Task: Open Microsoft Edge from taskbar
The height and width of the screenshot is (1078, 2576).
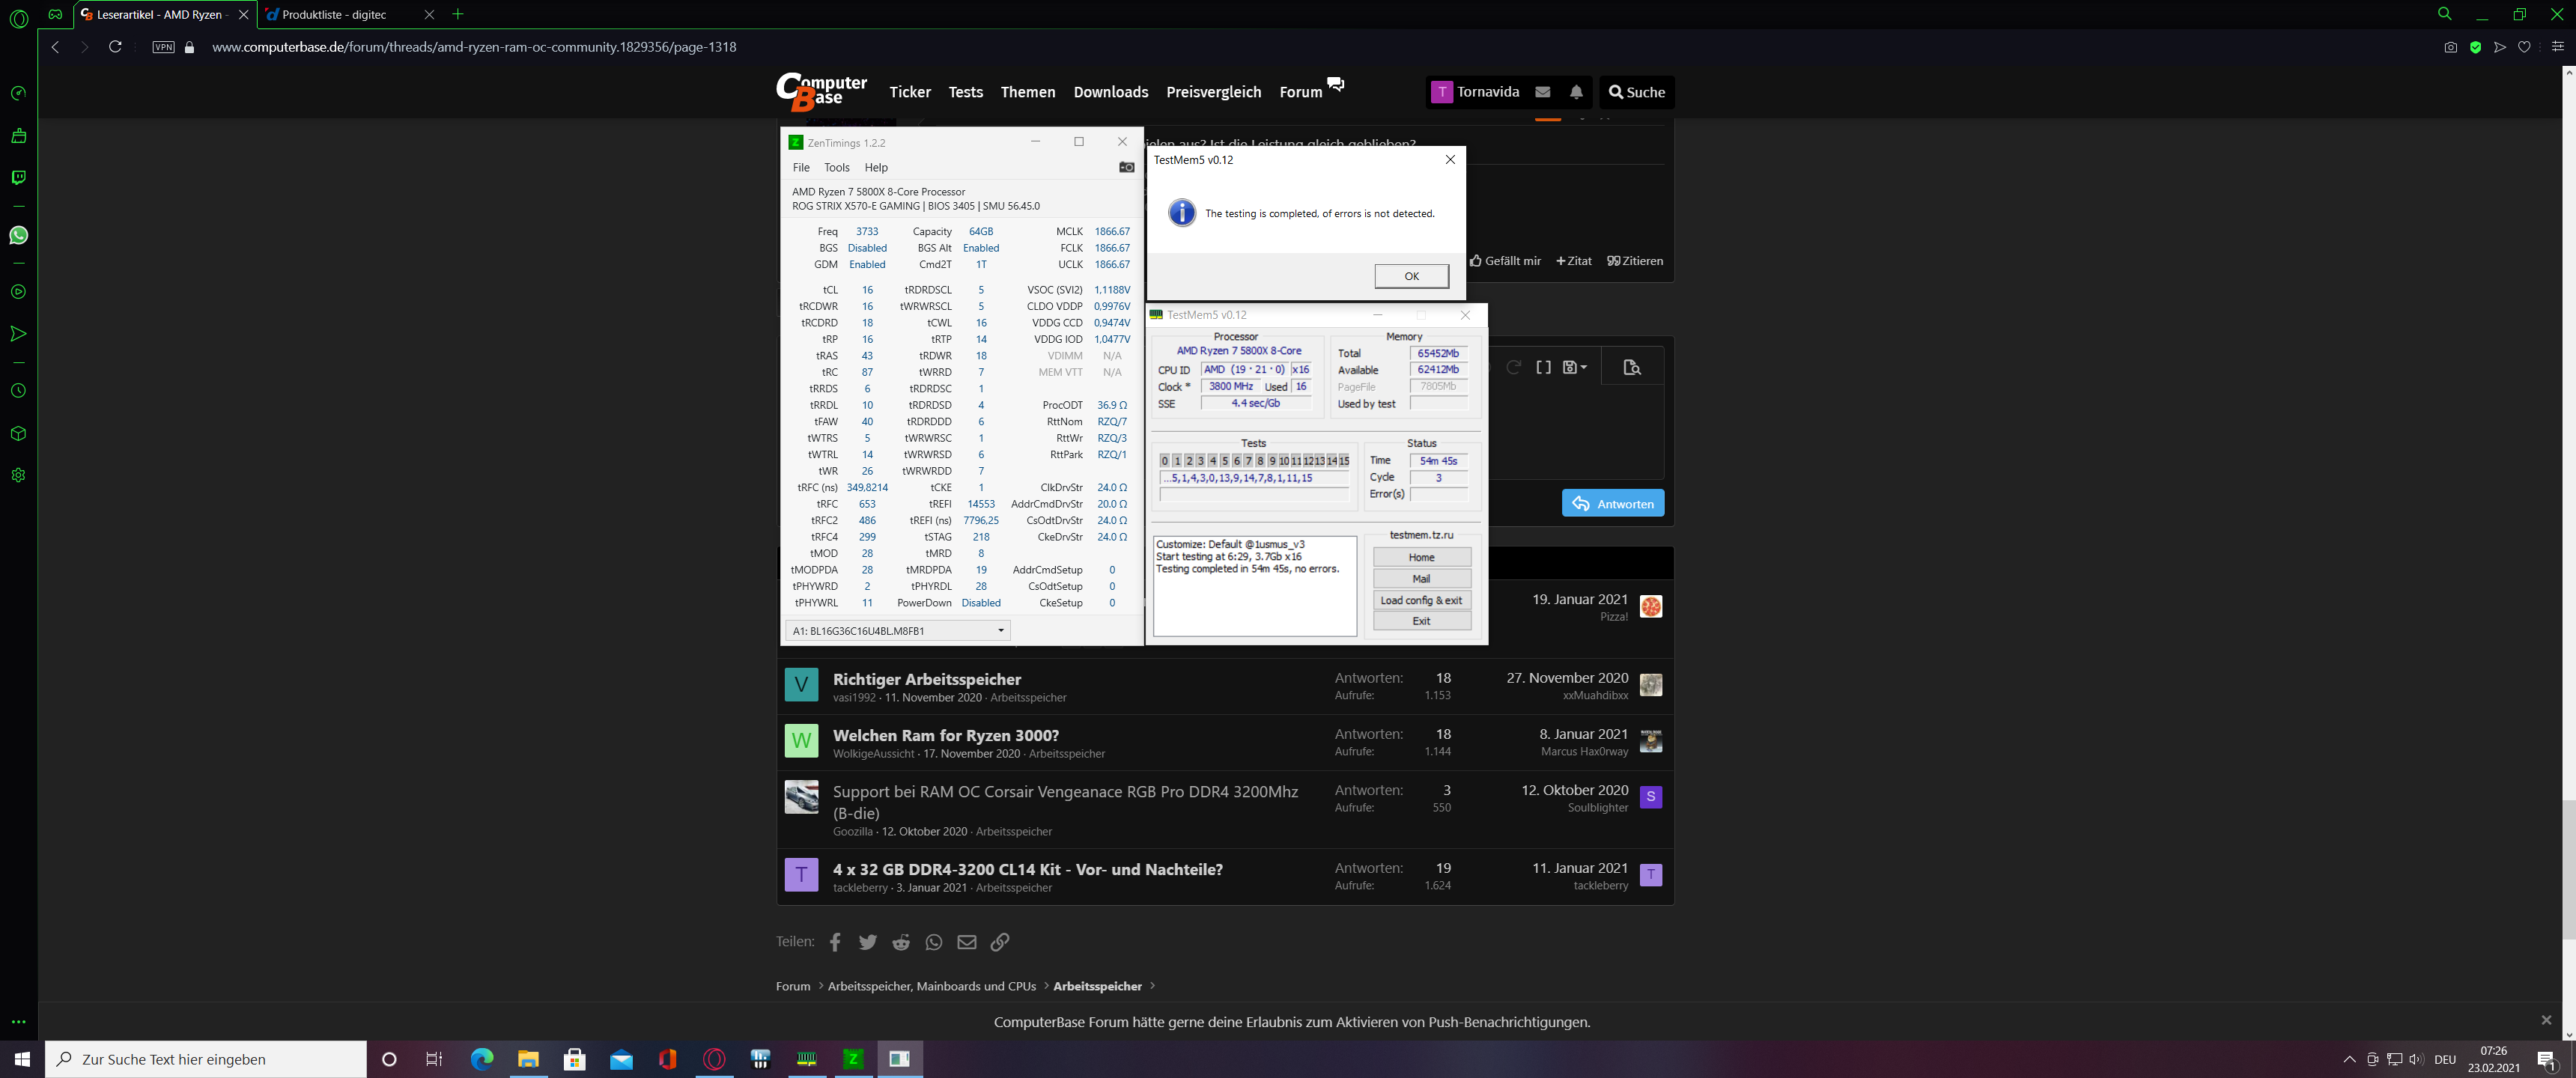Action: pyautogui.click(x=482, y=1059)
